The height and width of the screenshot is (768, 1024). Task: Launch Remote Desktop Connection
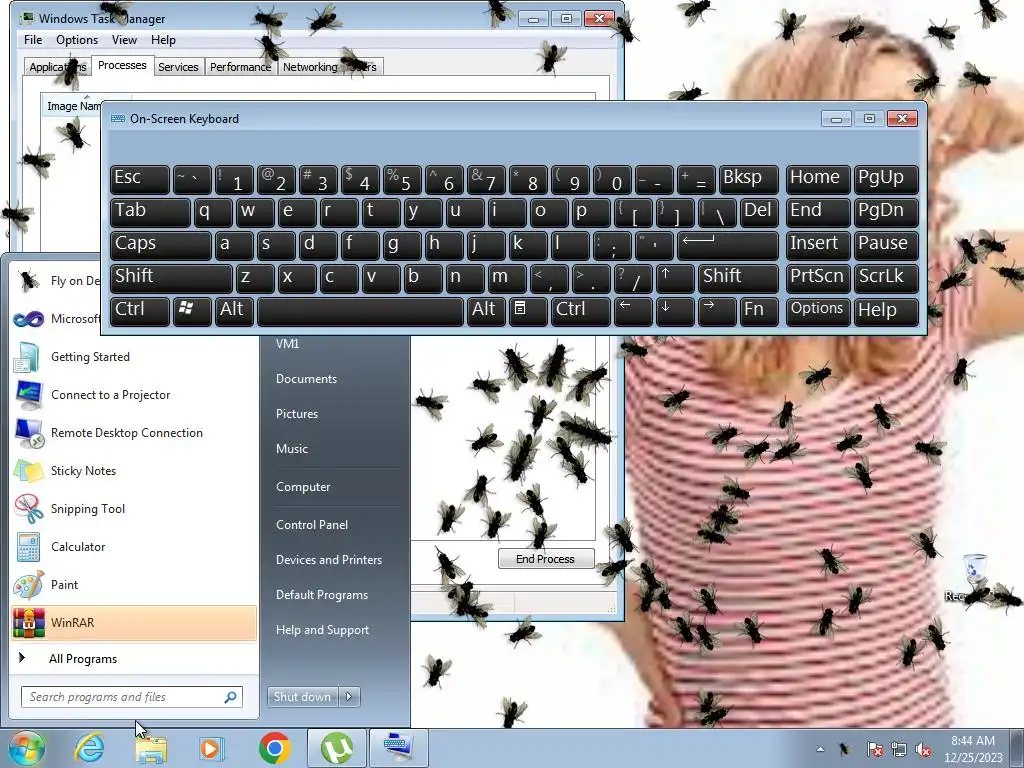point(134,433)
